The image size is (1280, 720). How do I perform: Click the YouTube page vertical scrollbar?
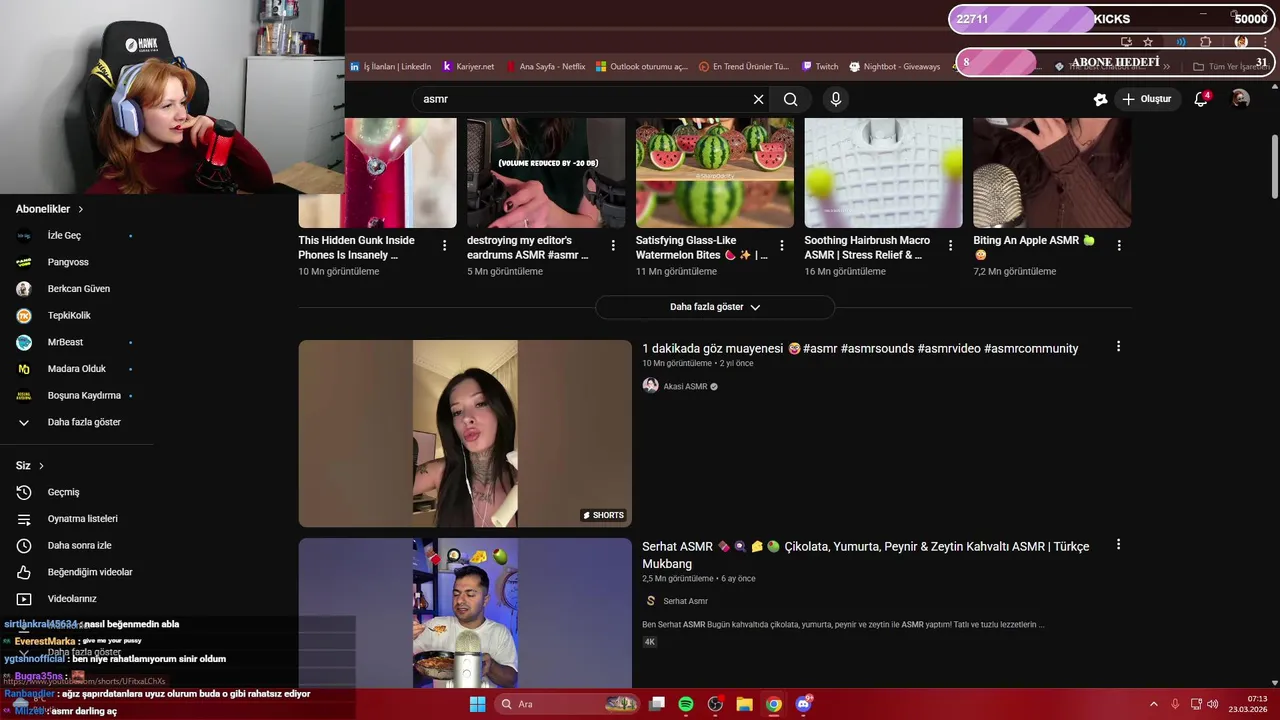point(1275,165)
